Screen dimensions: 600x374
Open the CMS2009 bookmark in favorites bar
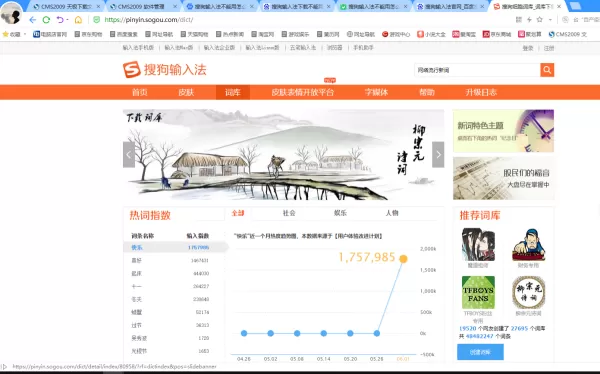coord(567,34)
